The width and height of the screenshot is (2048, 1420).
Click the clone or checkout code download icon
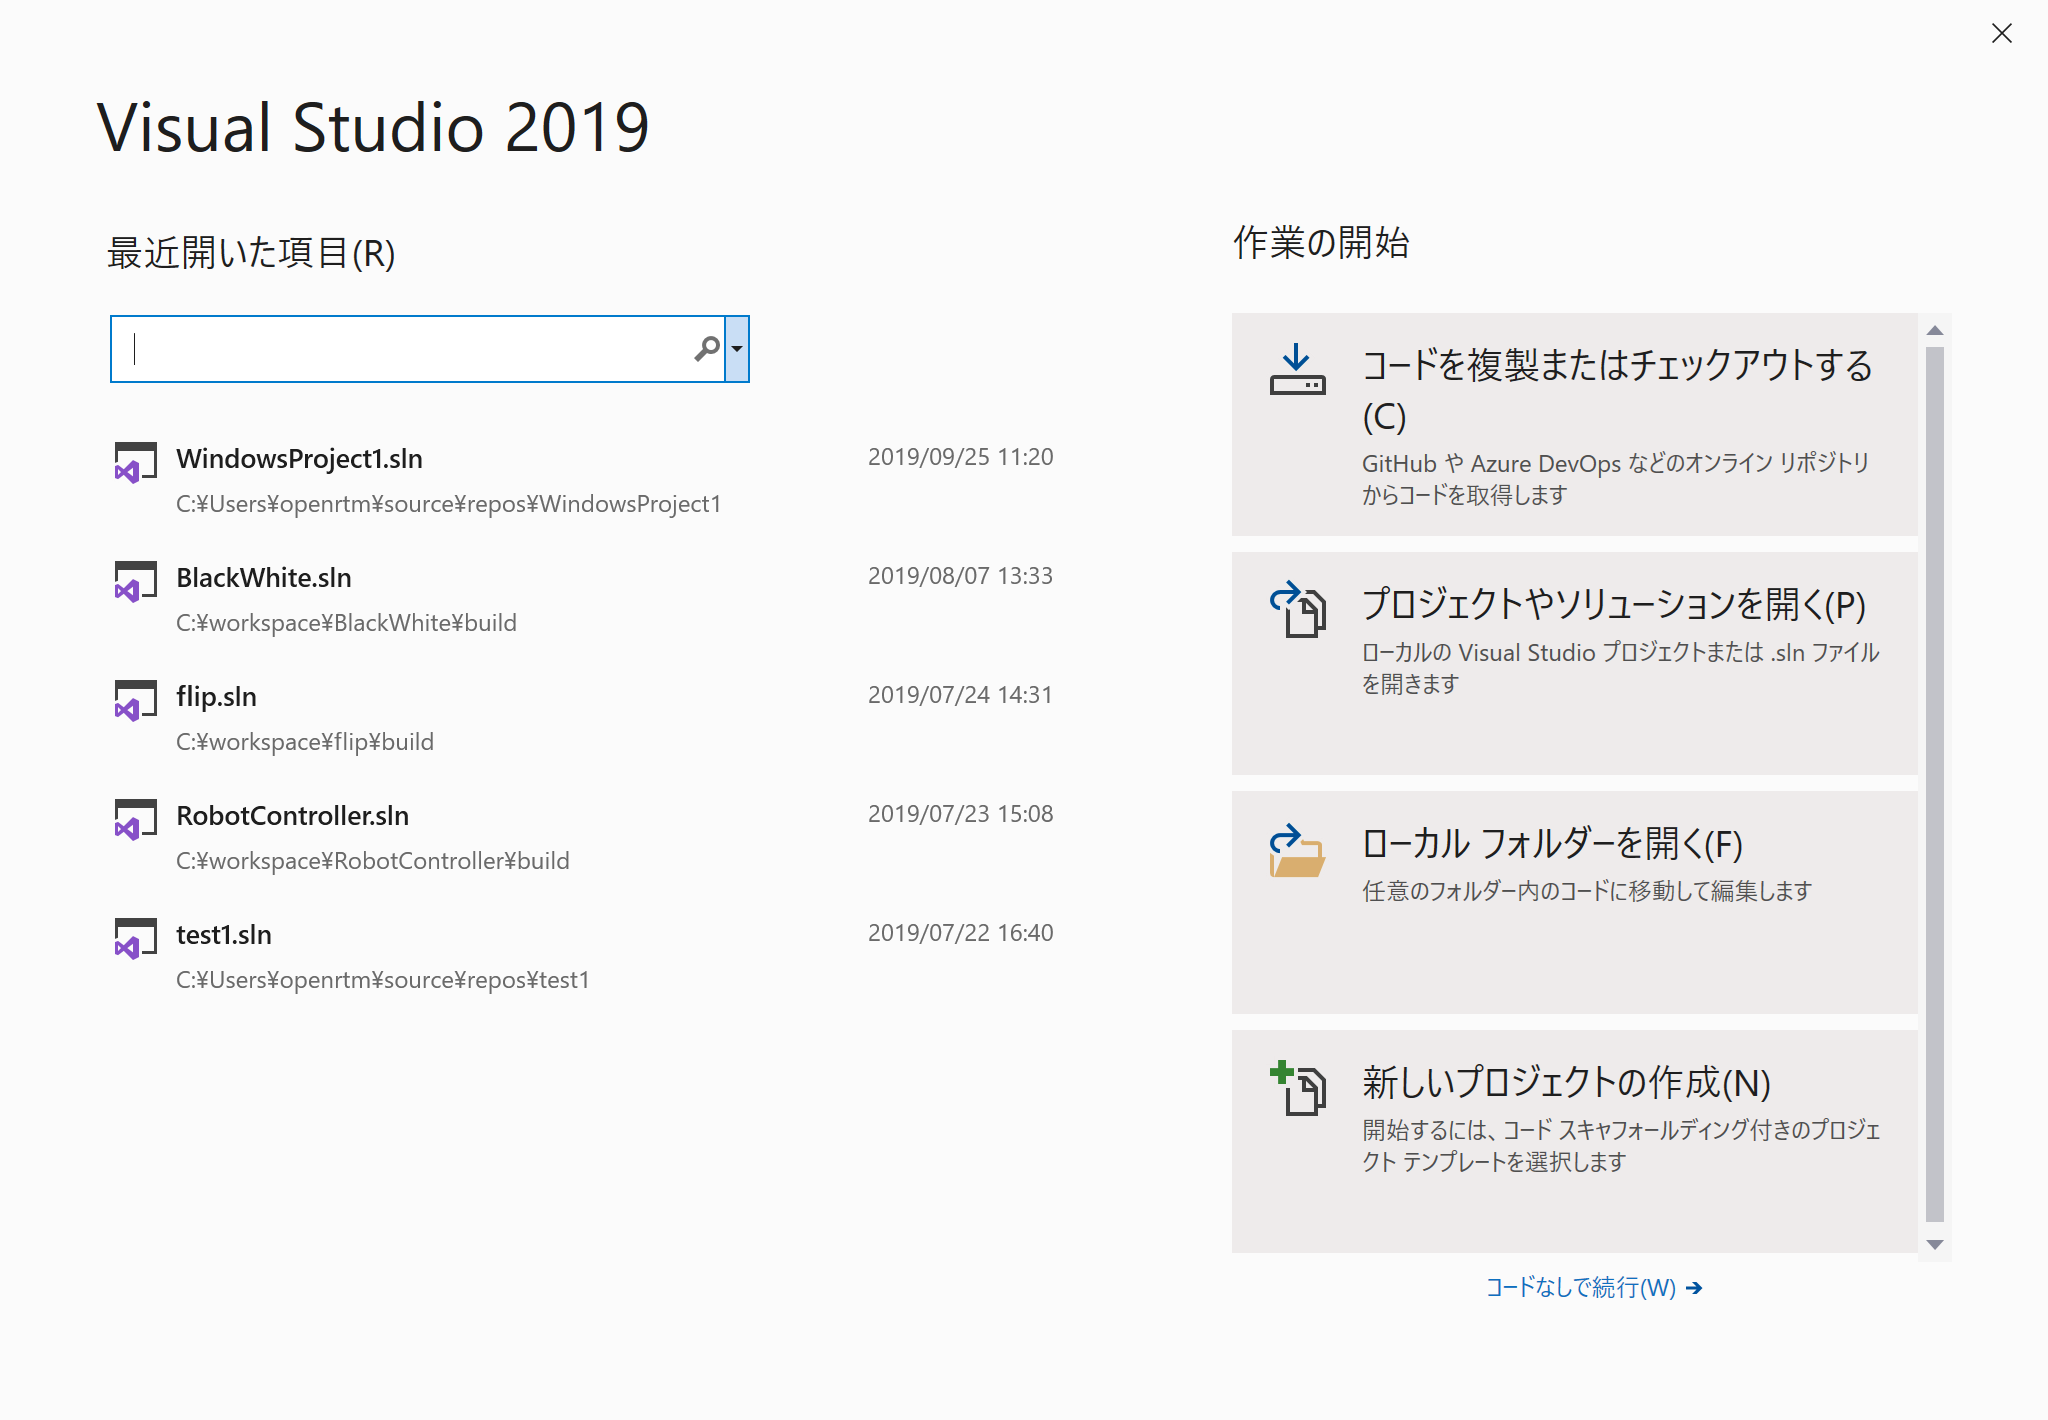pyautogui.click(x=1297, y=370)
